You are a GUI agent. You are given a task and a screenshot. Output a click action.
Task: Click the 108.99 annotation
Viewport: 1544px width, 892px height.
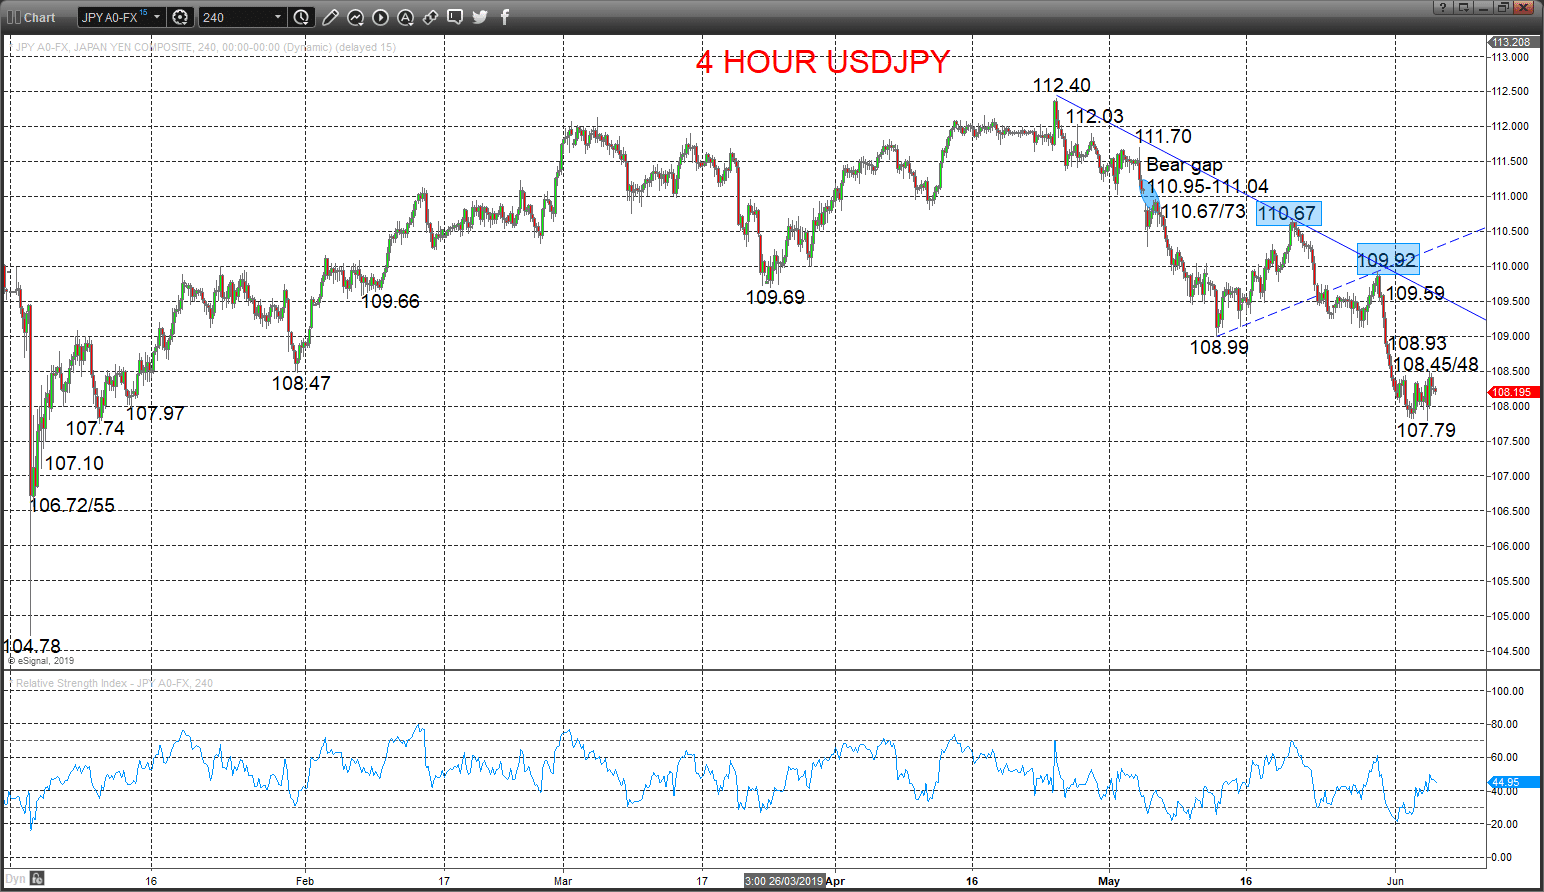click(x=1219, y=347)
